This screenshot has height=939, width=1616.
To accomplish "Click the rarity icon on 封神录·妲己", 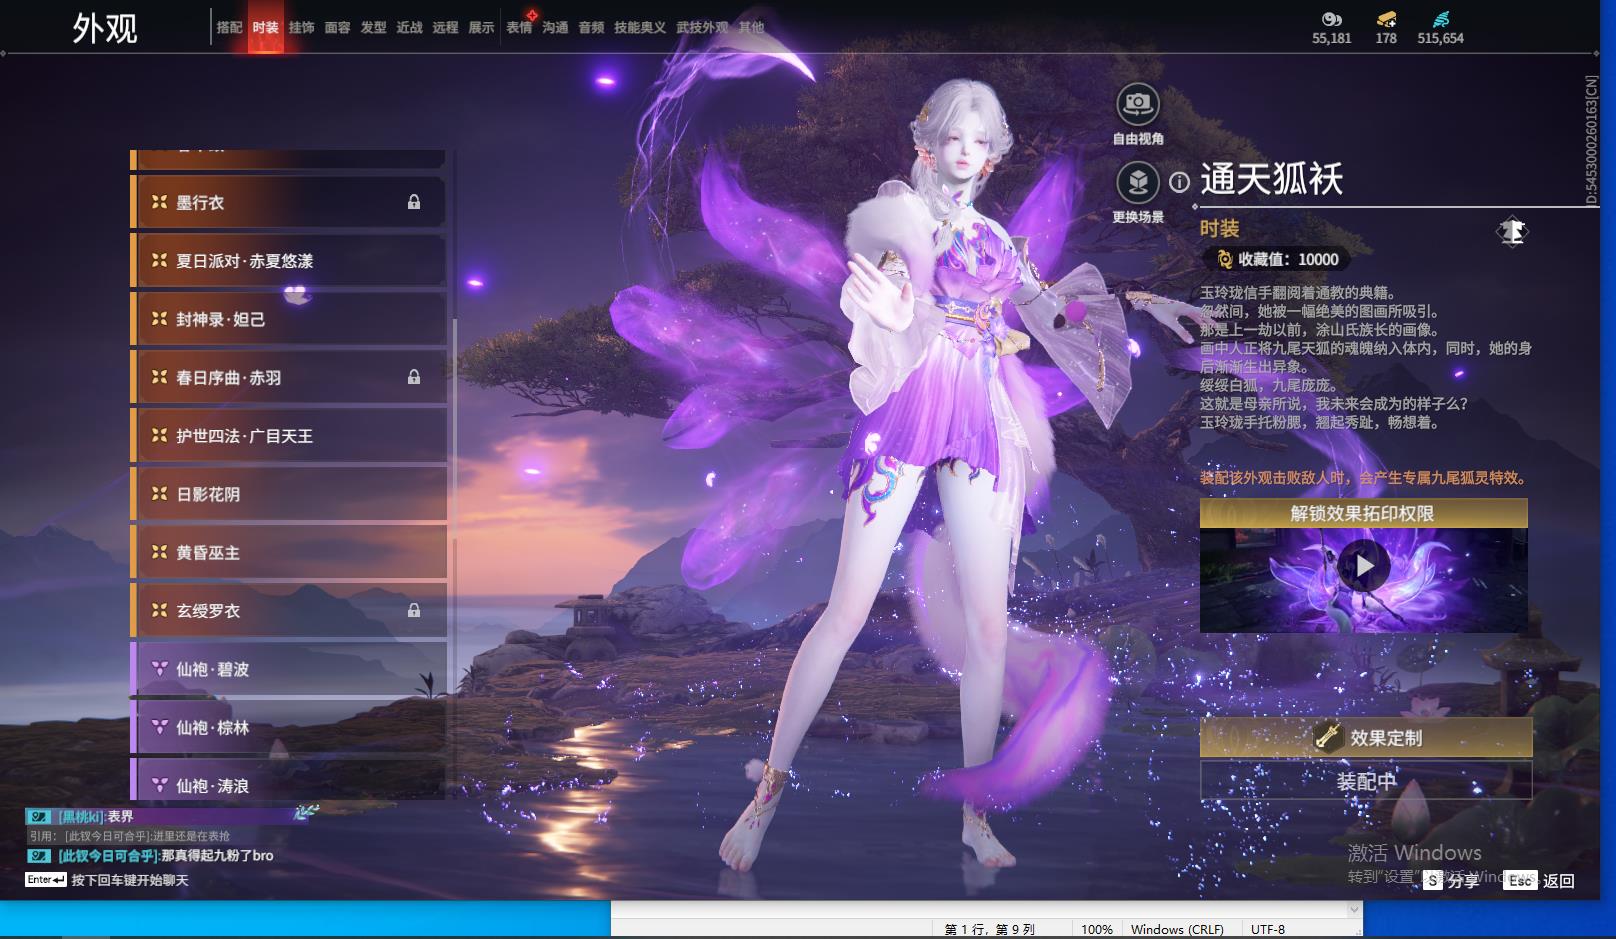I will point(159,319).
